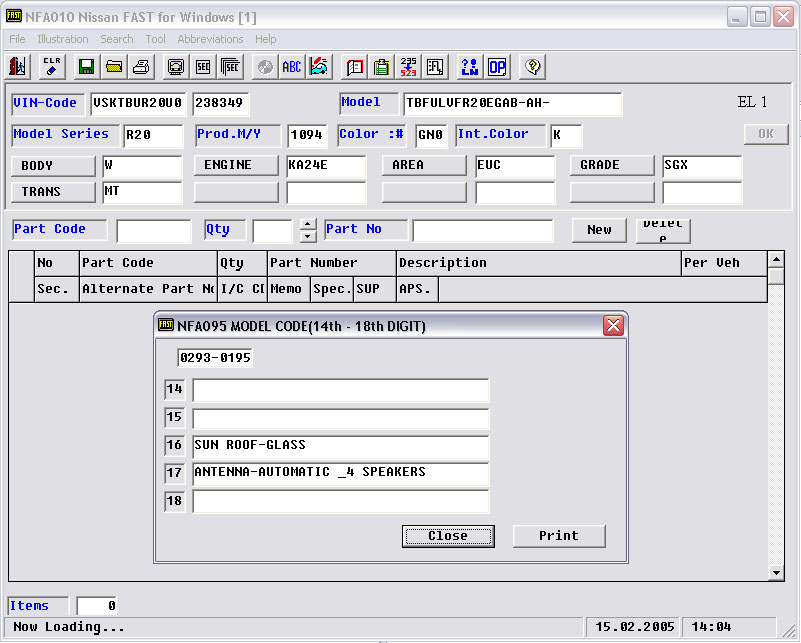This screenshot has height=643, width=801.
Task: Click the printer icon in toolbar
Action: pyautogui.click(x=141, y=67)
